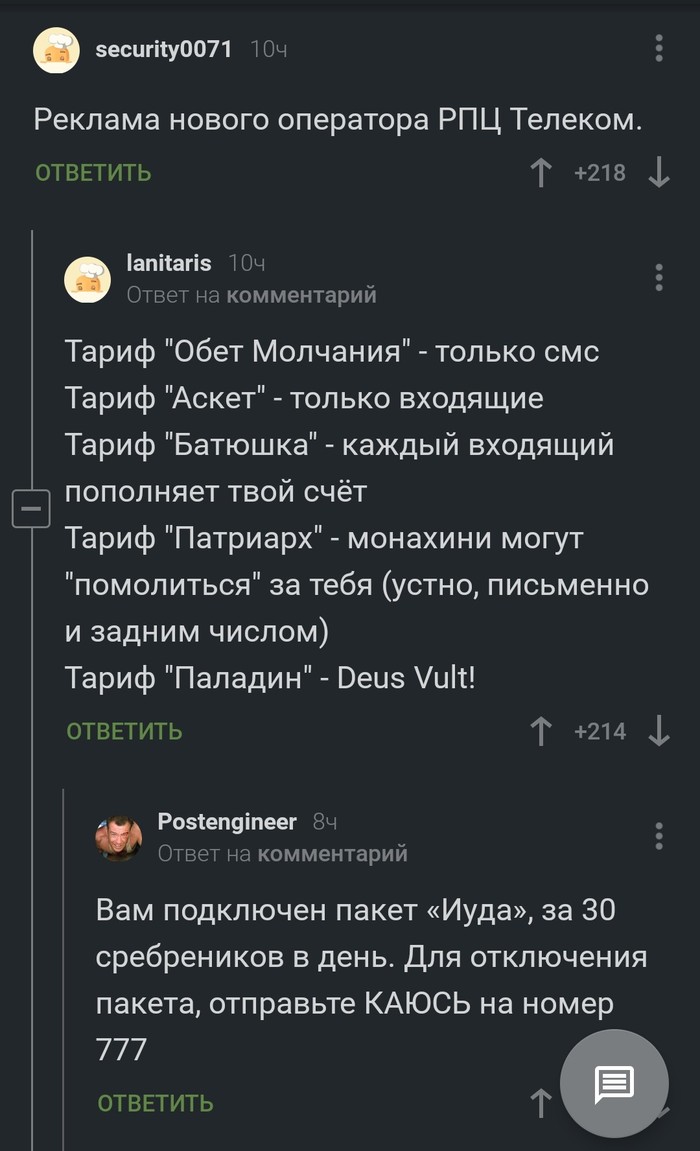
Task: Upvote Postengineer's comment
Action: [541, 1103]
